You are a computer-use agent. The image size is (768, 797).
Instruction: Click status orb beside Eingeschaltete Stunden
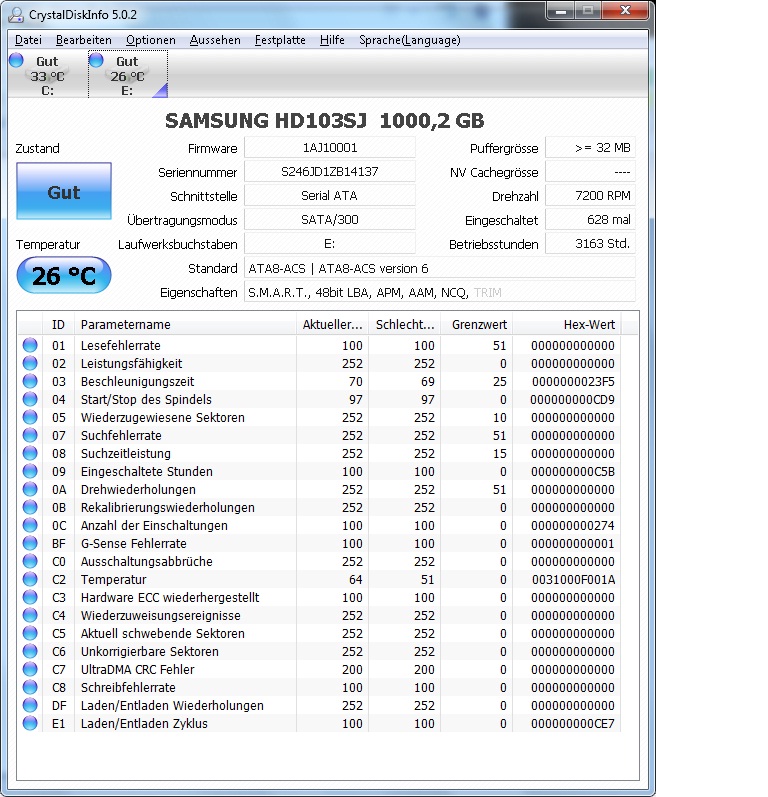click(30, 471)
